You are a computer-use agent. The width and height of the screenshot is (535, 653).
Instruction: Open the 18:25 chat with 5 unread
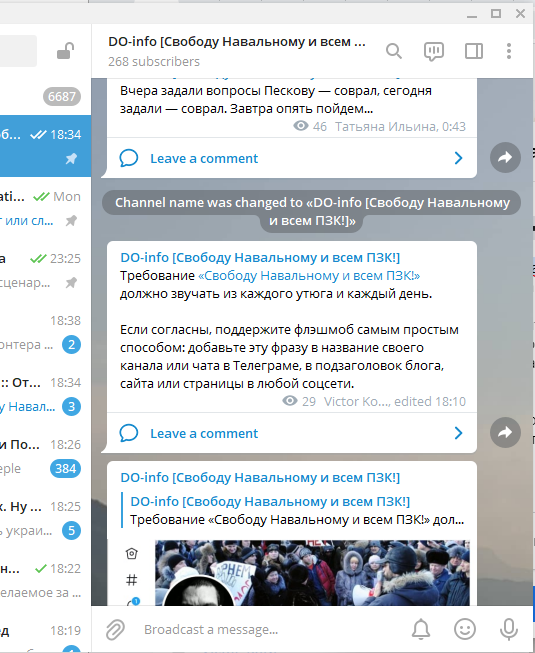click(45, 518)
